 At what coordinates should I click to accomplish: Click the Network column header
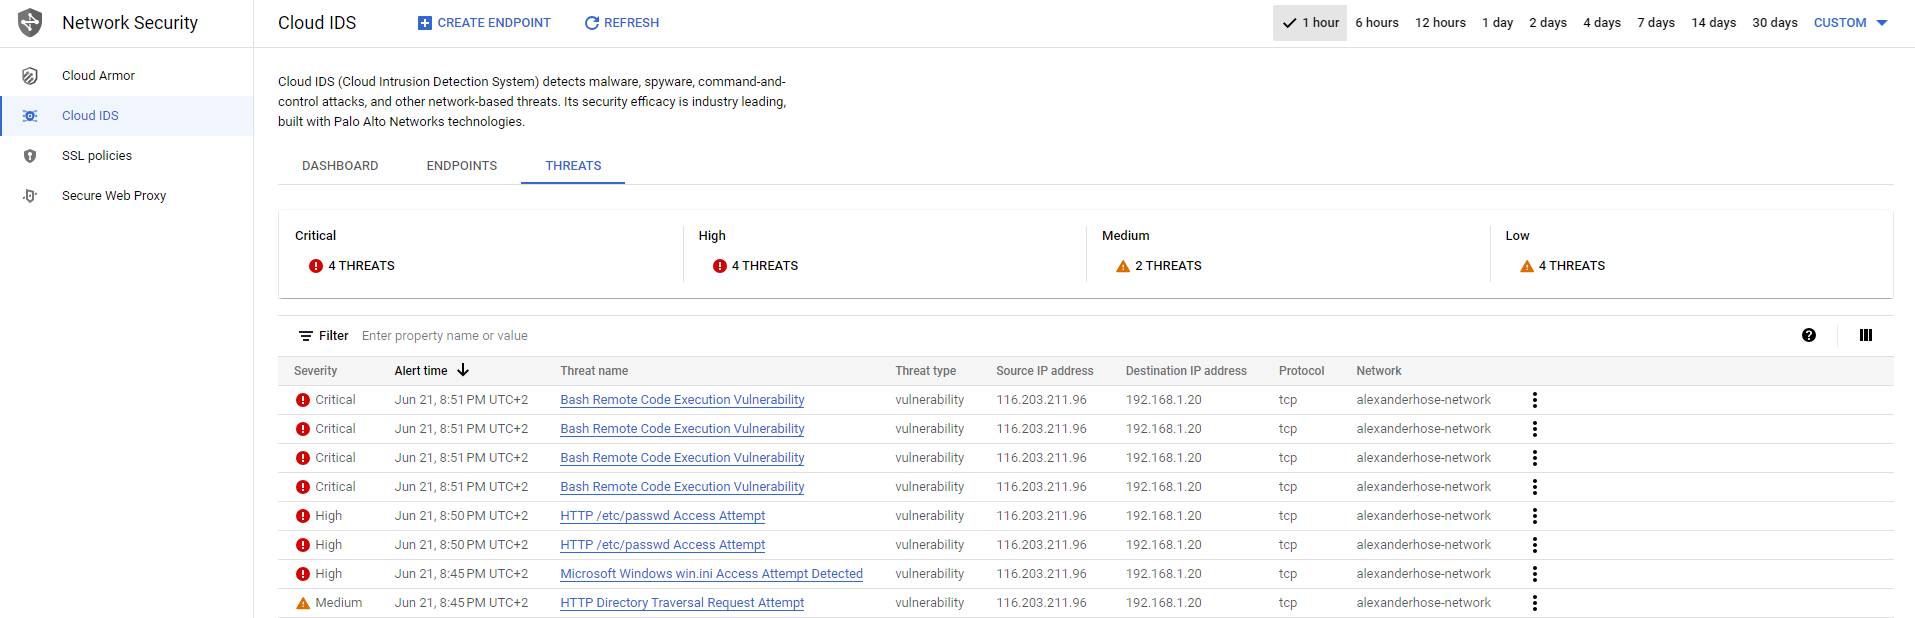(1378, 371)
